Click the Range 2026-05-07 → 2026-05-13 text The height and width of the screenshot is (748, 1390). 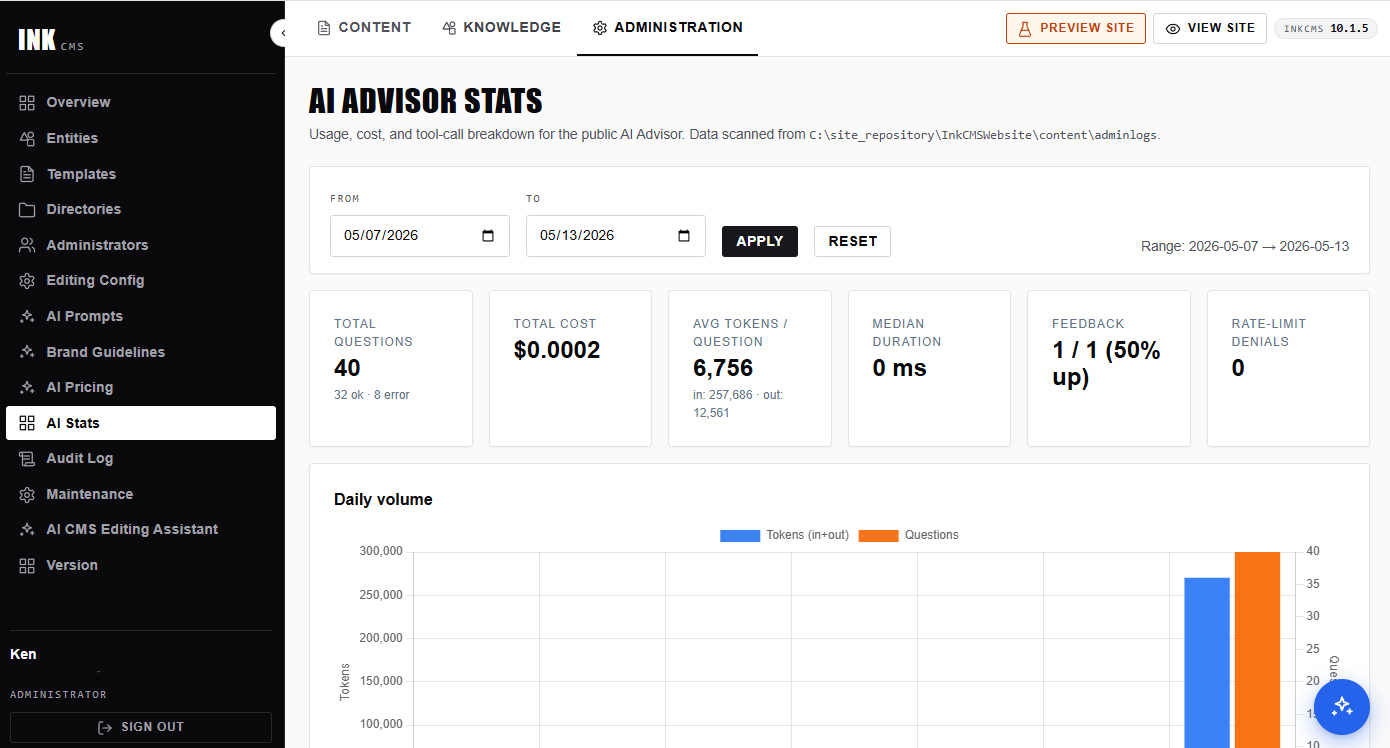tap(1245, 246)
